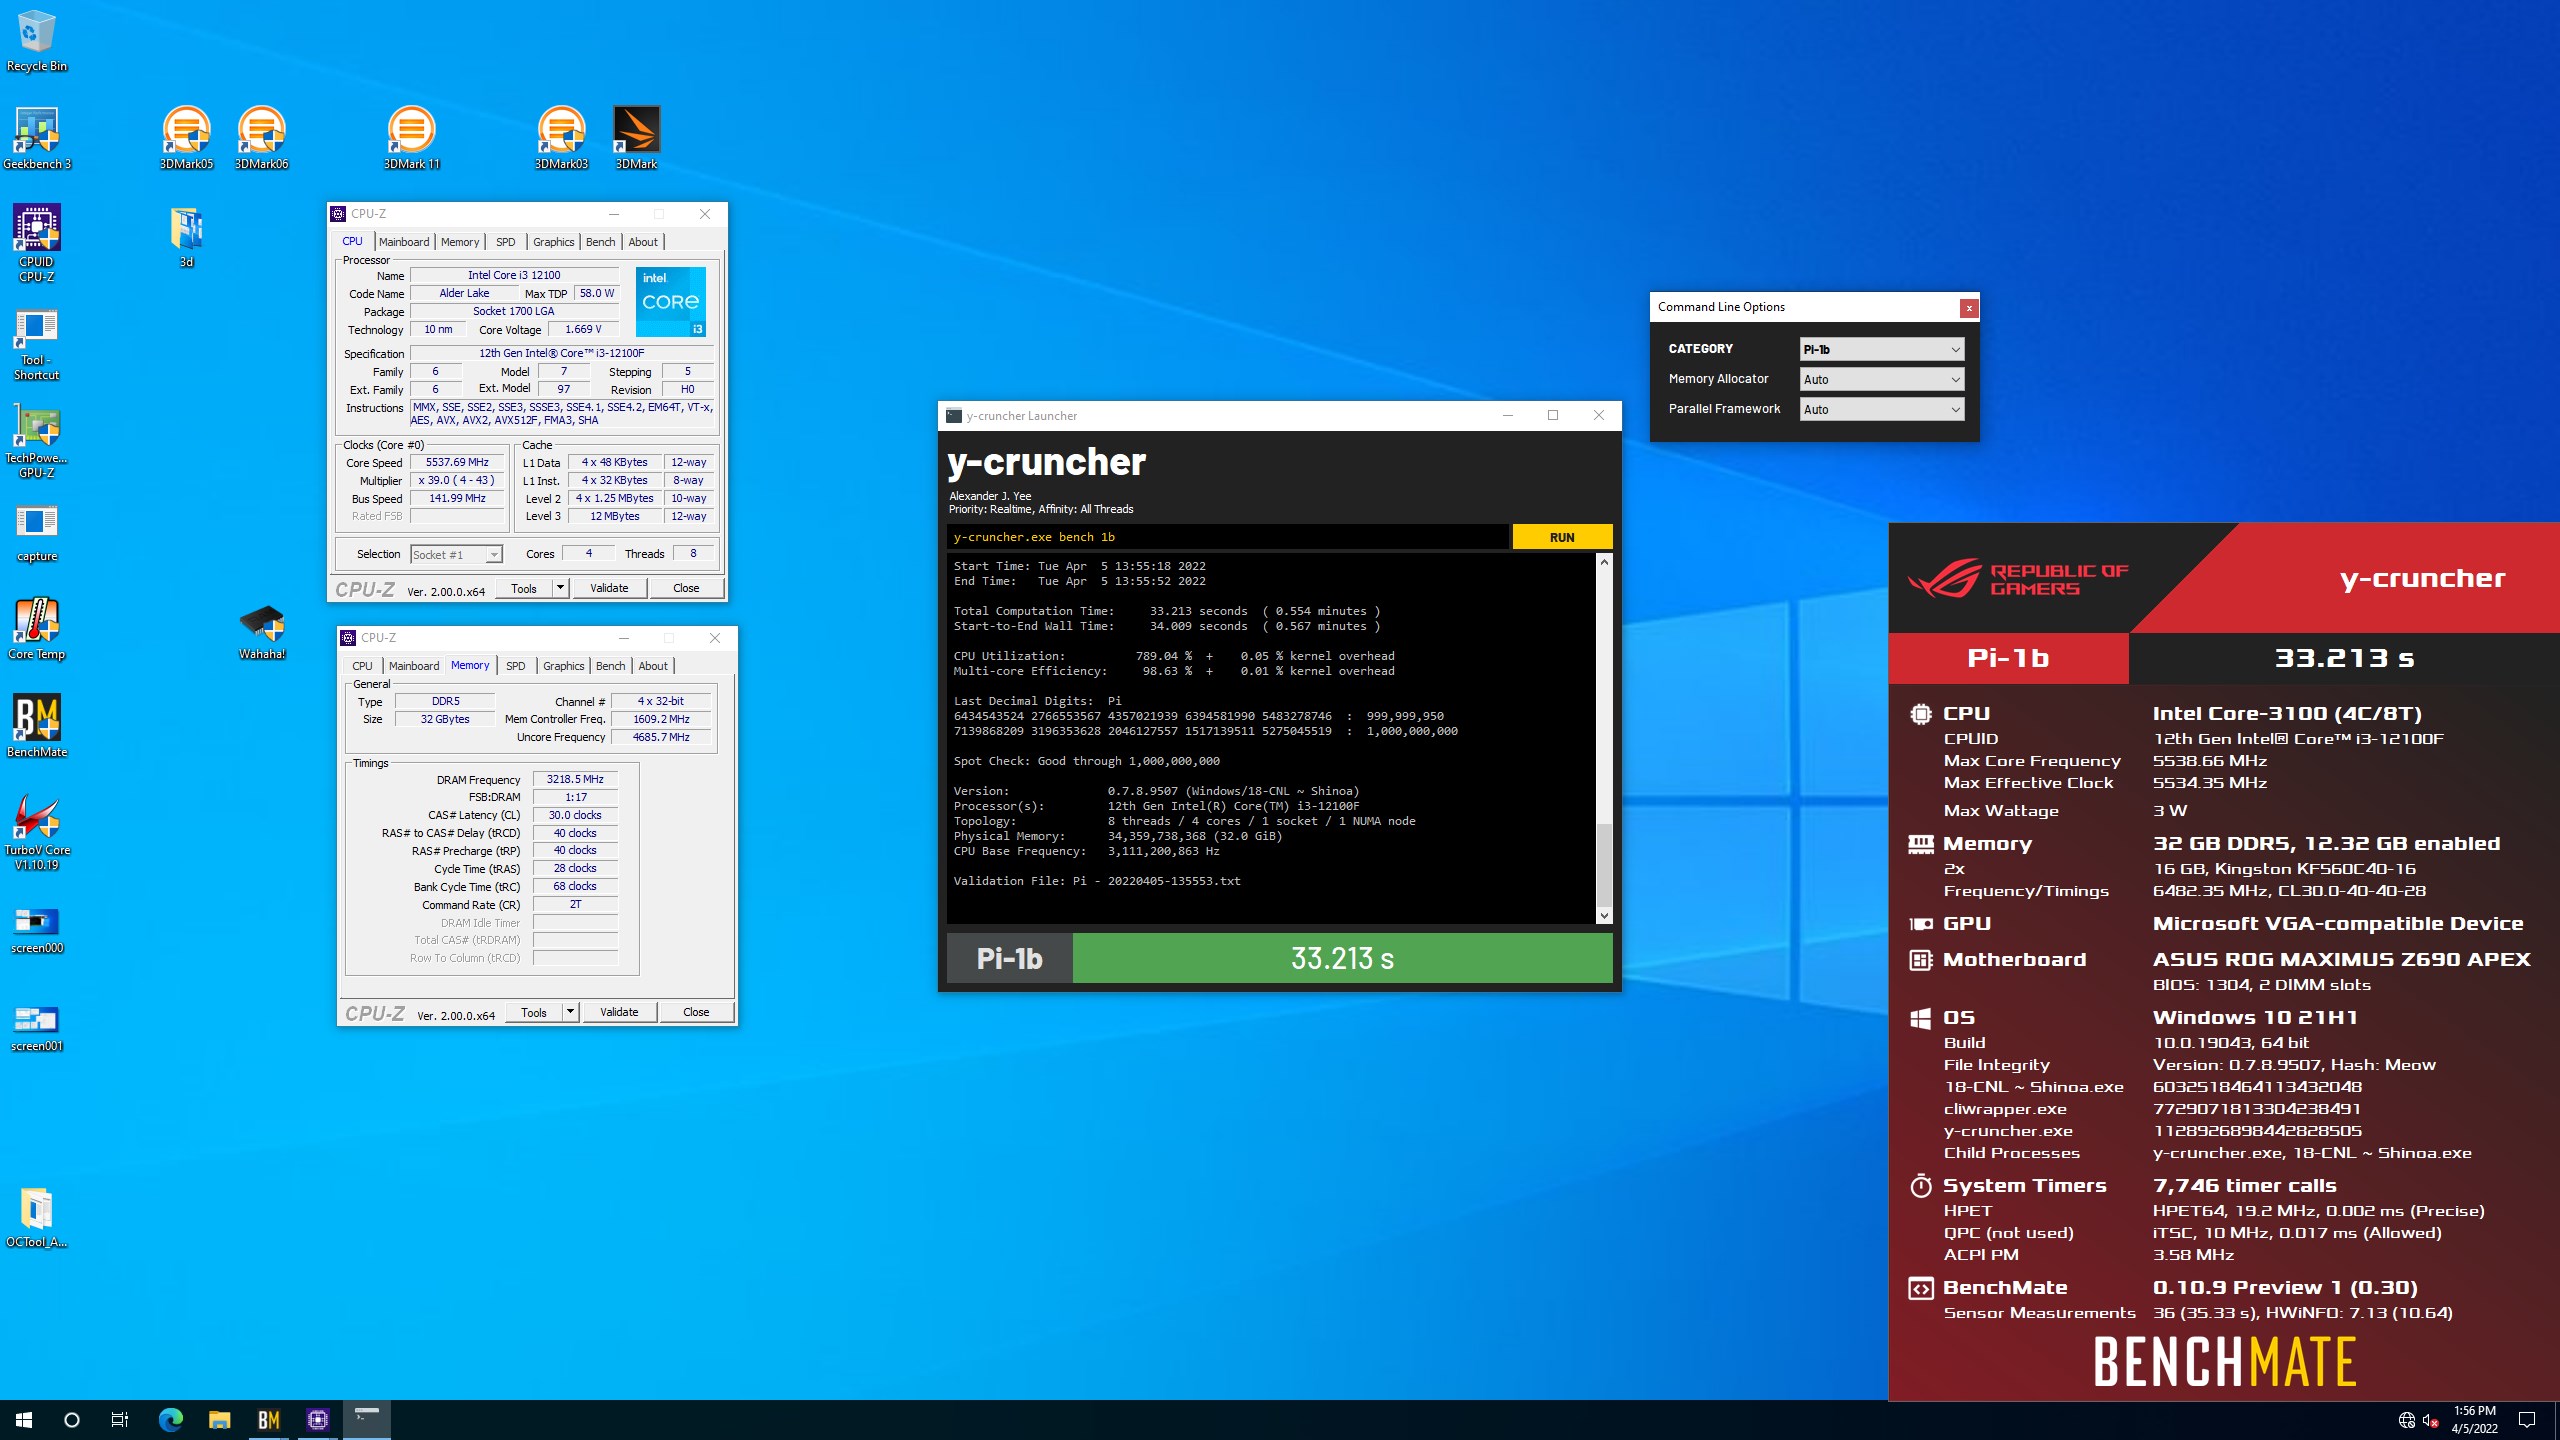Open the 3DMark03 desktop shortcut
Screen dimensions: 2560x1440
[x=561, y=138]
